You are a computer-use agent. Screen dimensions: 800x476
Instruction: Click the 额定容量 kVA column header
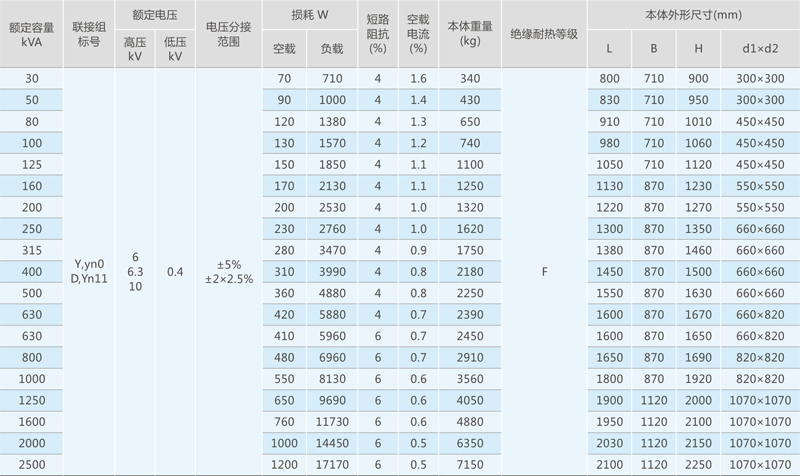[x=32, y=34]
